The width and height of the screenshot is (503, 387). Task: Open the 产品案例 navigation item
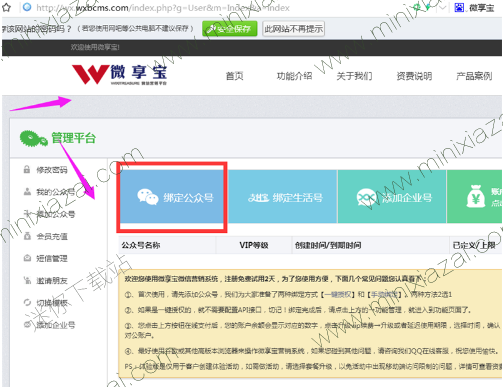tap(474, 76)
